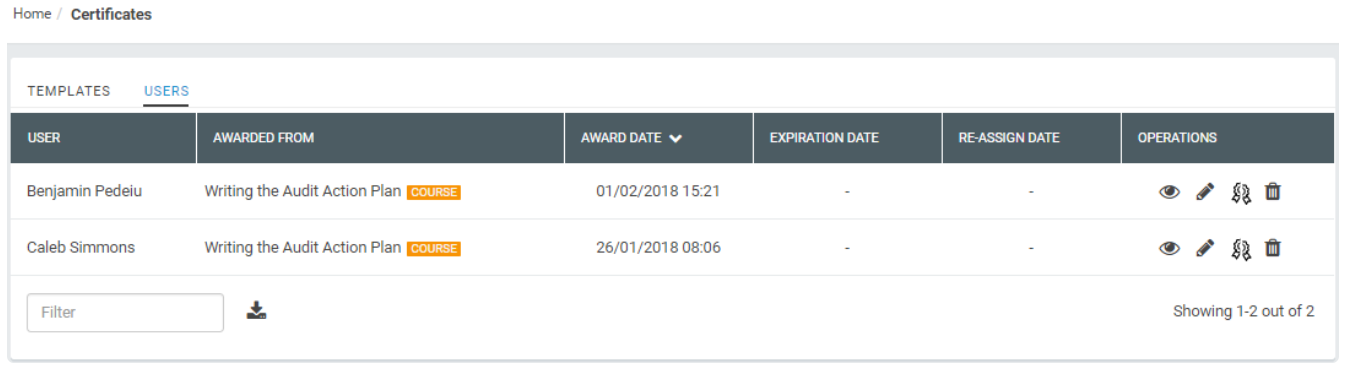Export table using the download icon
Image resolution: width=1347 pixels, height=378 pixels.
257,311
